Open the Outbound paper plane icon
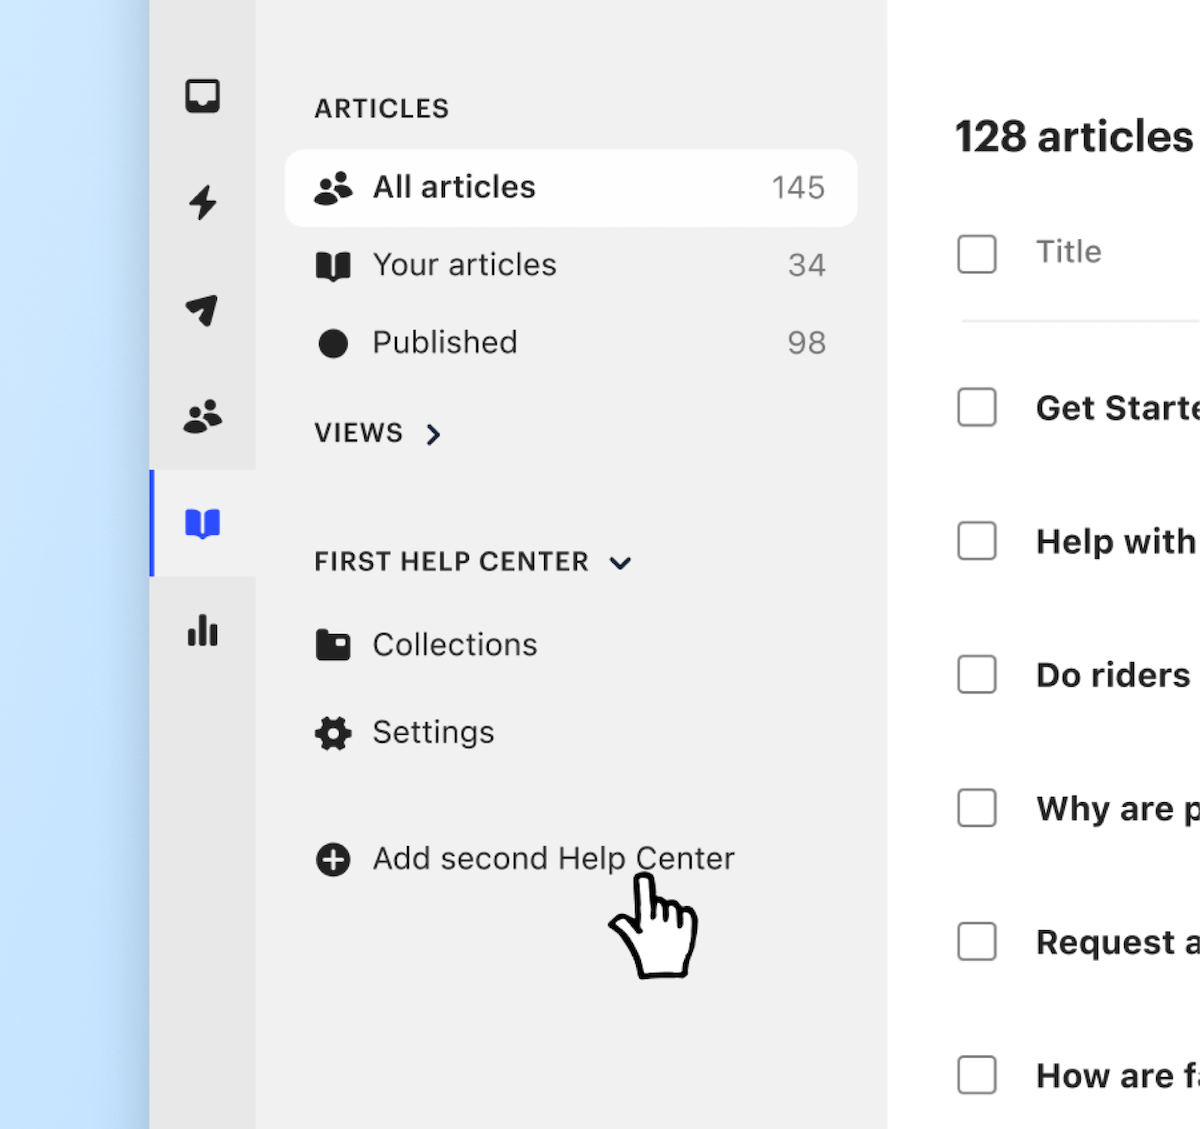The image size is (1200, 1129). pos(203,310)
